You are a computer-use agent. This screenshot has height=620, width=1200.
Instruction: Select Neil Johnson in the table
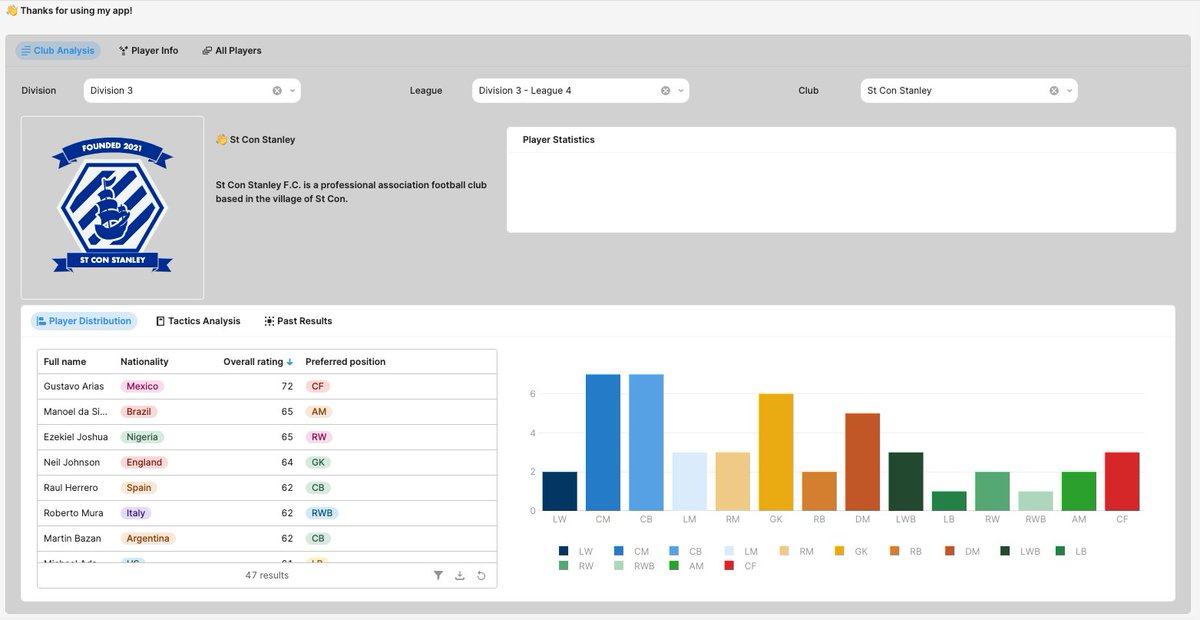point(72,462)
